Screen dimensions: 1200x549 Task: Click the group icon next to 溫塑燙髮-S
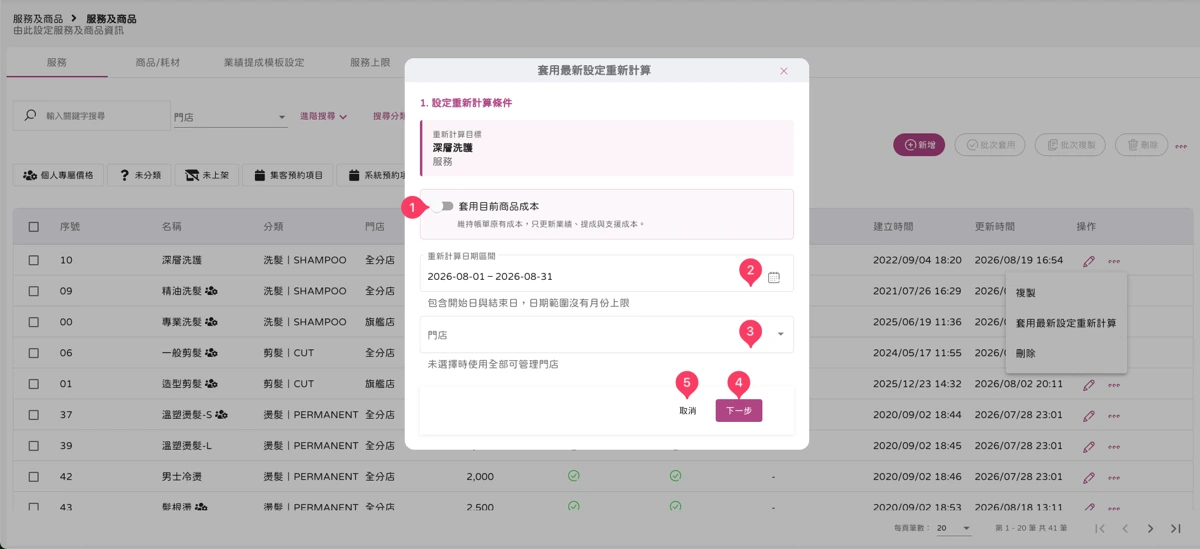click(x=221, y=415)
